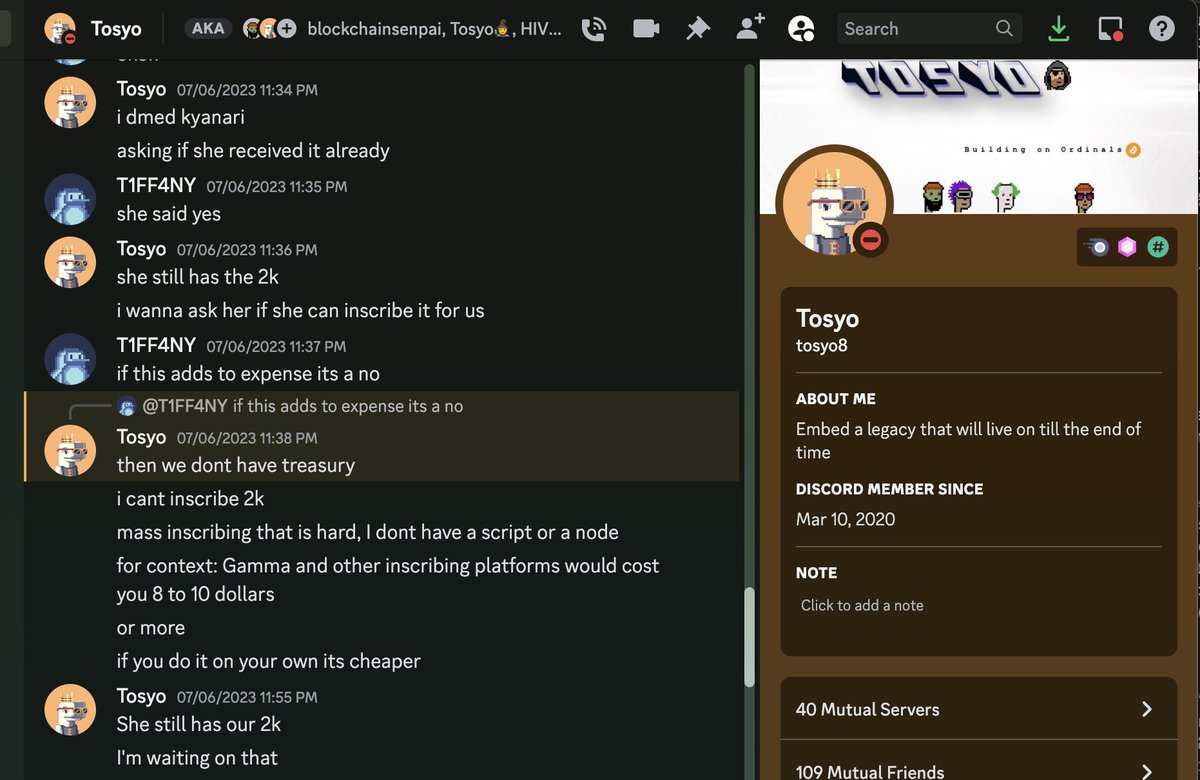1200x780 pixels.
Task: Open the Help question mark icon
Action: (x=1161, y=29)
